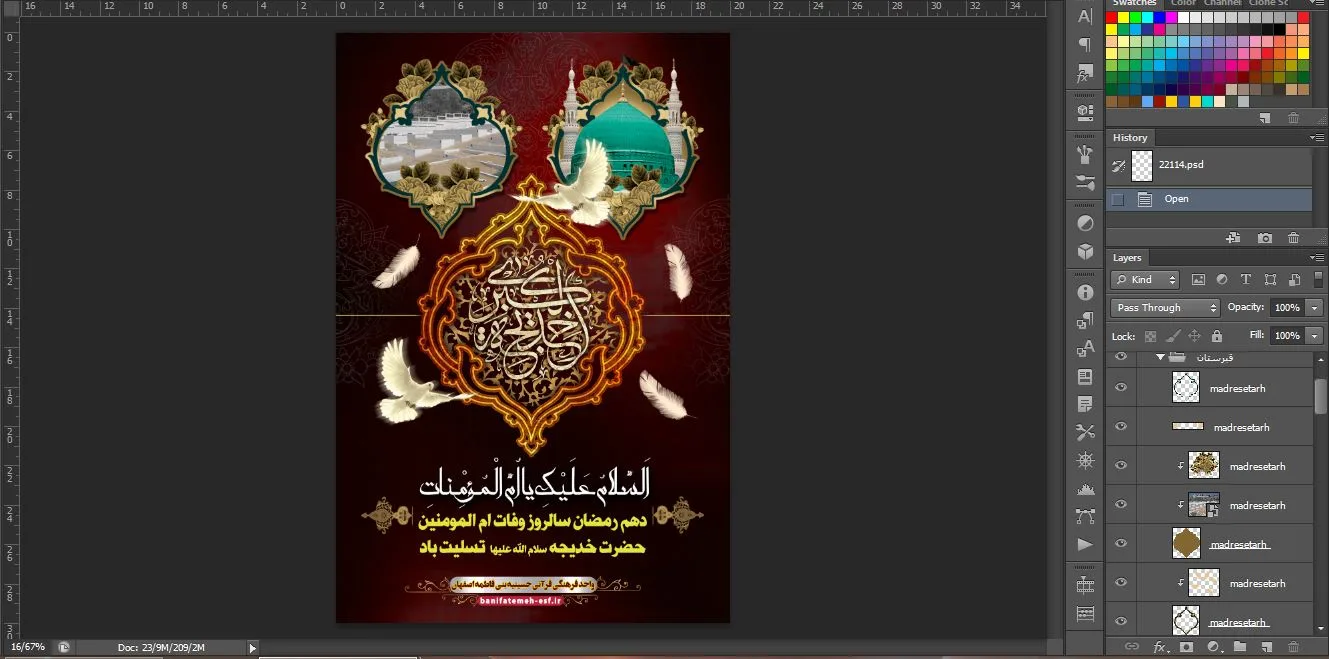This screenshot has height=659, width=1329.
Task: Open the Layers panel options menu
Action: (x=1315, y=258)
